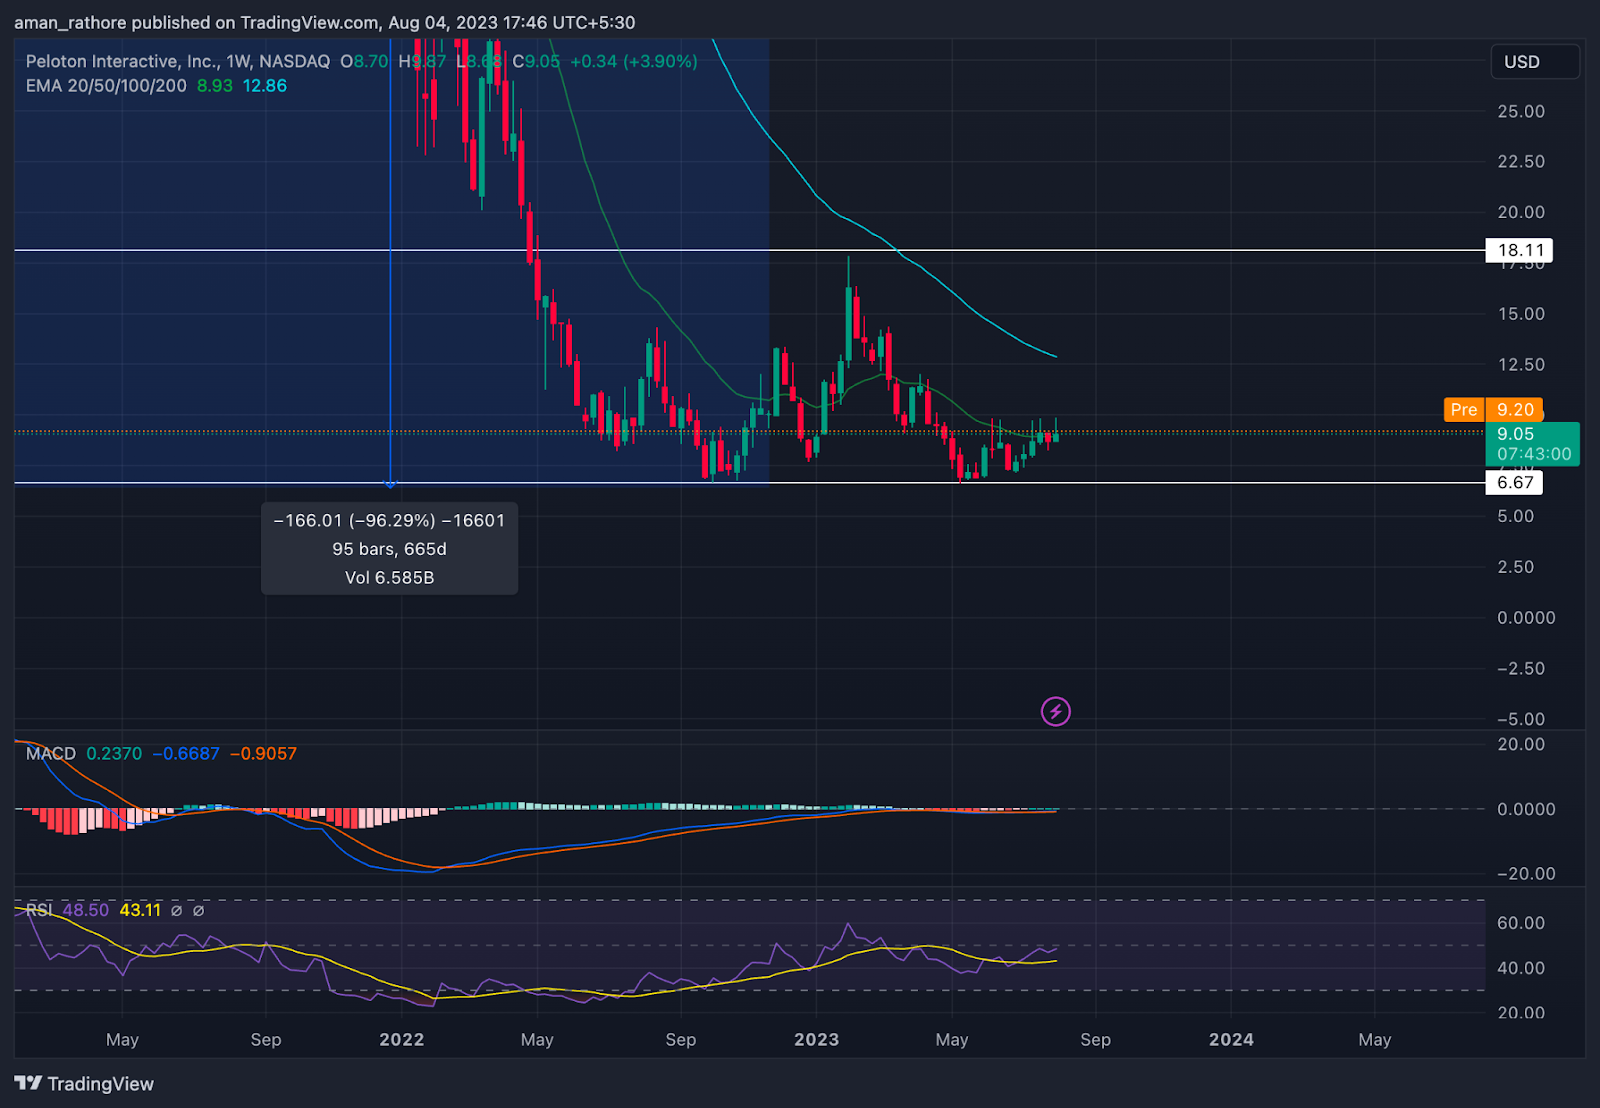Select the EMA 20/50/100/200 indicator legend
The image size is (1600, 1108).
point(106,86)
